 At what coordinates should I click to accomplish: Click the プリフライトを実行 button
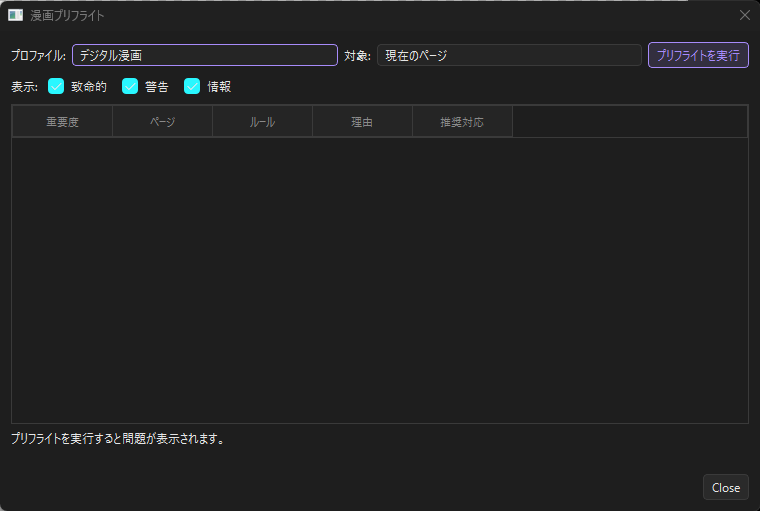click(x=698, y=55)
